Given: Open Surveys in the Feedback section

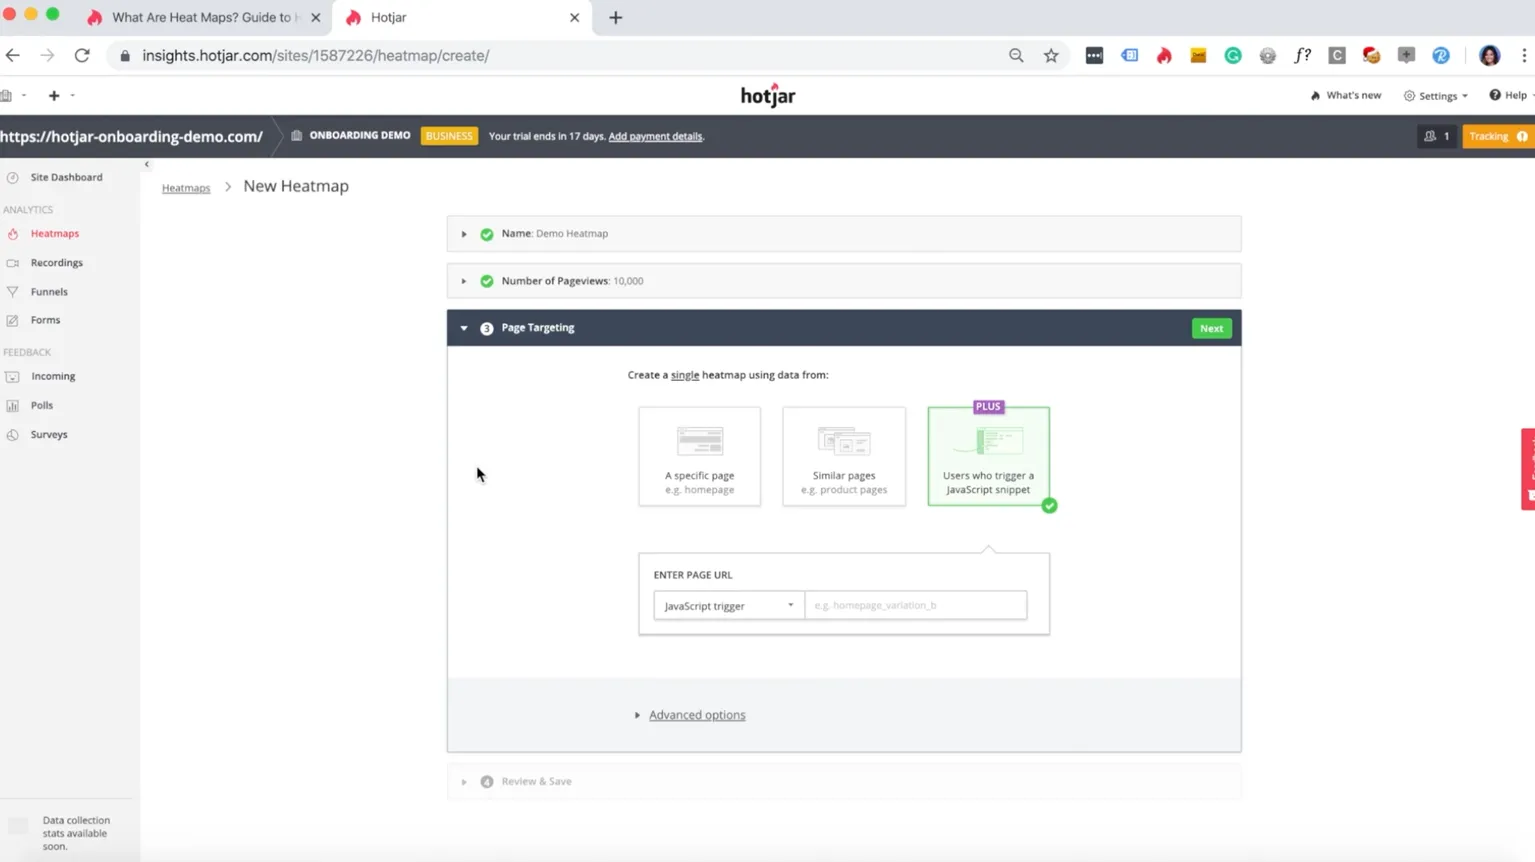Looking at the screenshot, I should pyautogui.click(x=49, y=434).
